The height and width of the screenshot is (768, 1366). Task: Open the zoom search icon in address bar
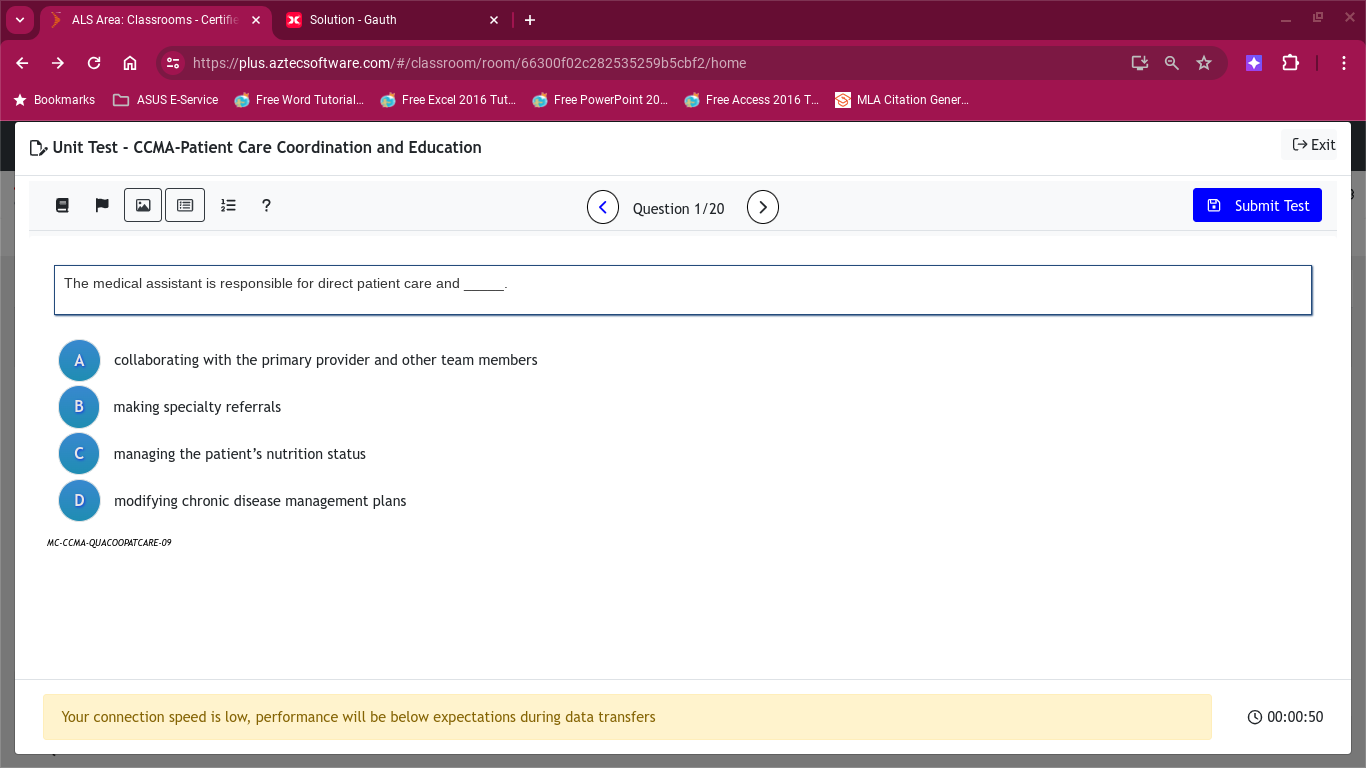[1171, 62]
